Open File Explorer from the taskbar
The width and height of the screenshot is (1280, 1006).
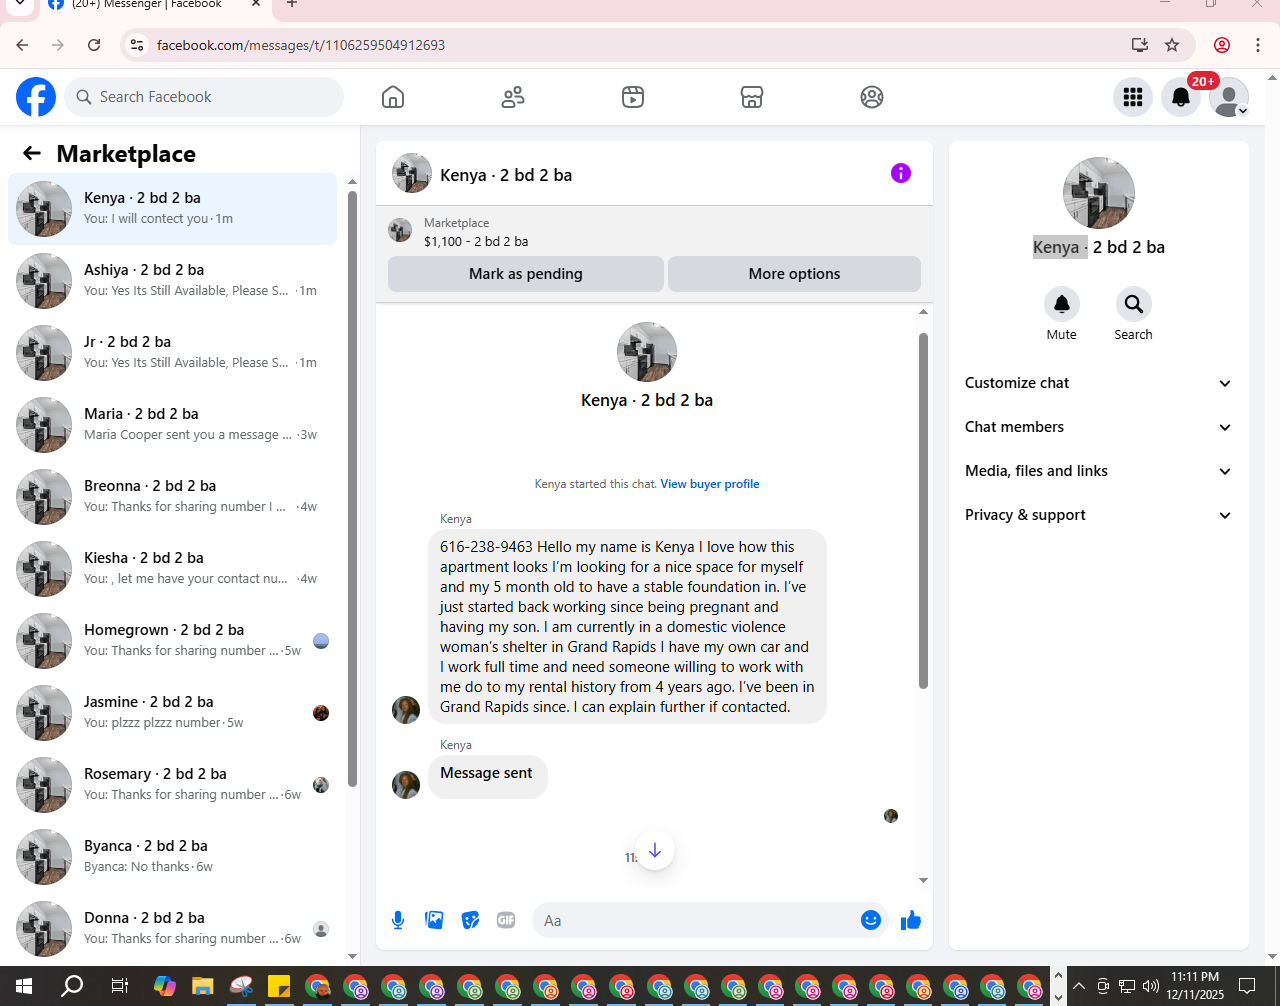(x=203, y=986)
